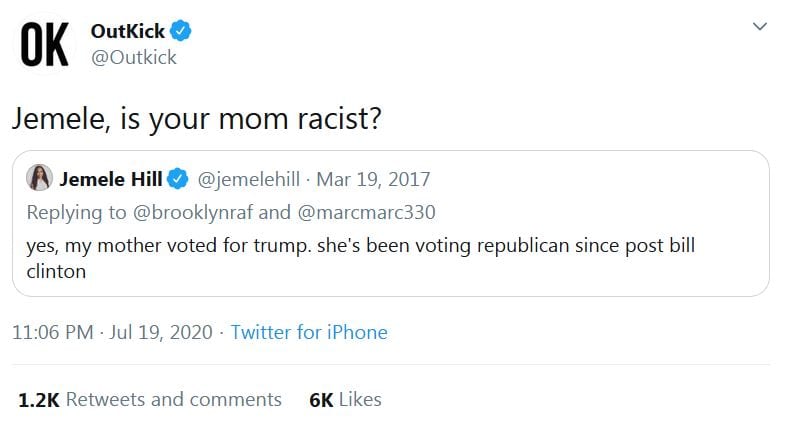Go to the @Outkick handle
Viewport: 789px width, 430px height.
[133, 57]
